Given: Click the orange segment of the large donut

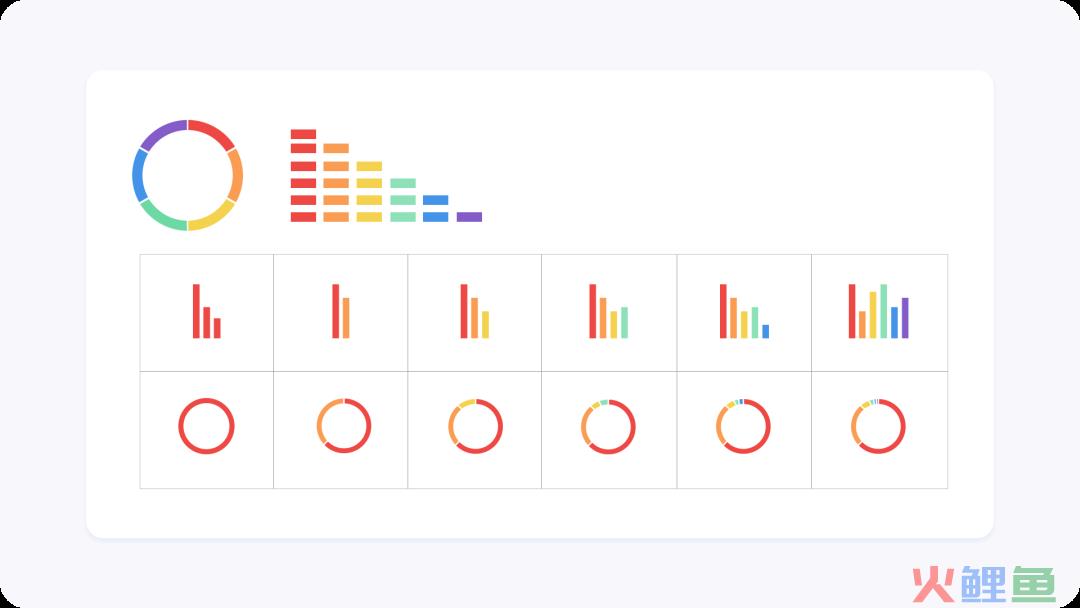Looking at the screenshot, I should [x=237, y=175].
